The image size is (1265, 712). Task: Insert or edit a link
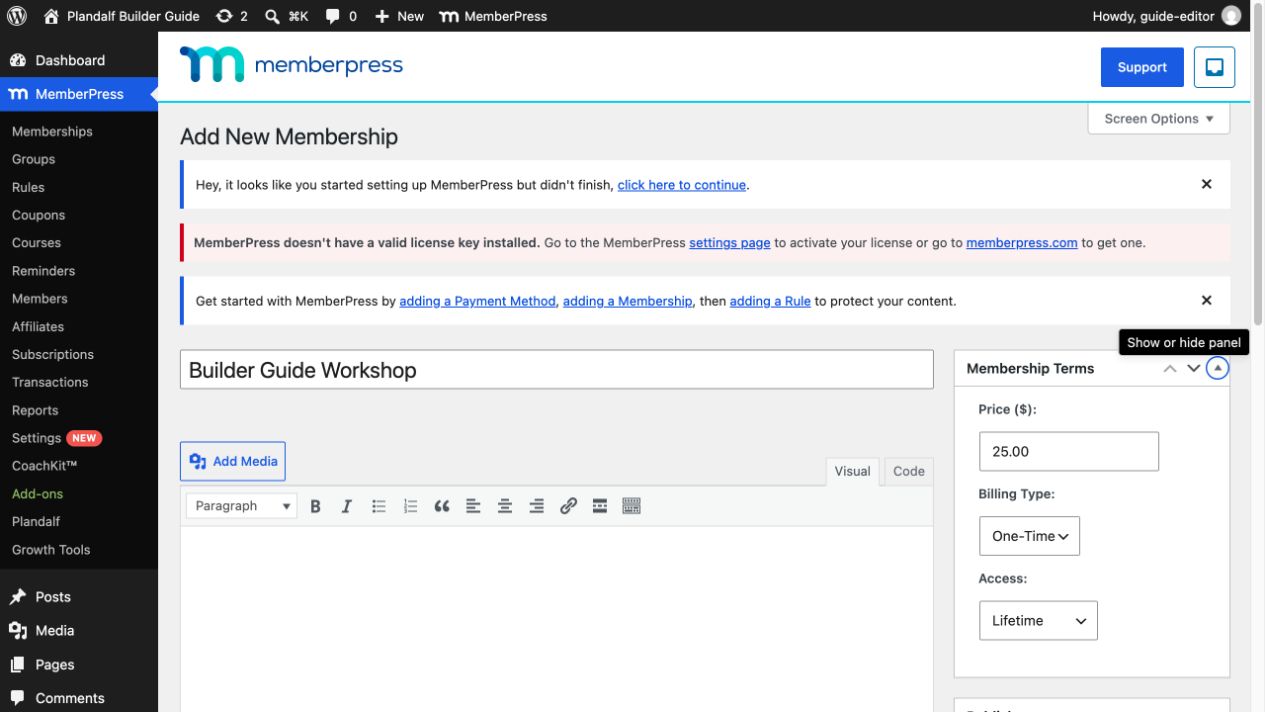(568, 506)
